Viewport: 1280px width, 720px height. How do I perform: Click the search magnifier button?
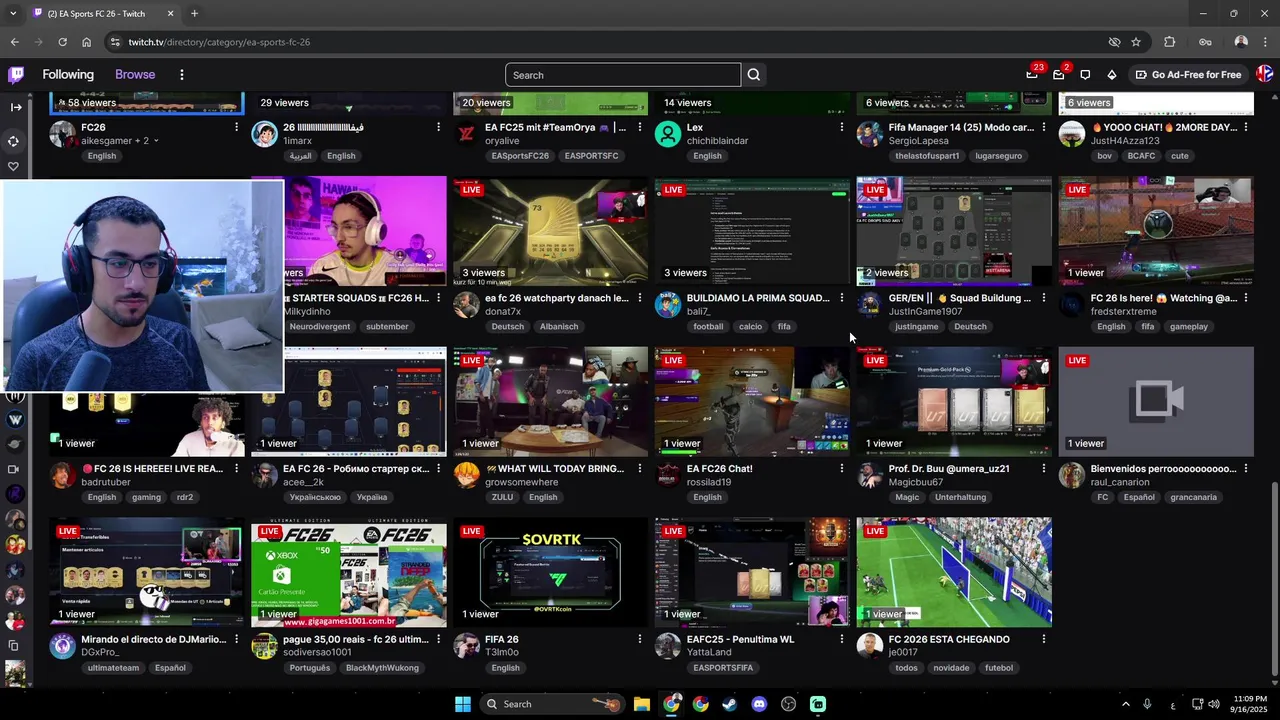click(754, 75)
